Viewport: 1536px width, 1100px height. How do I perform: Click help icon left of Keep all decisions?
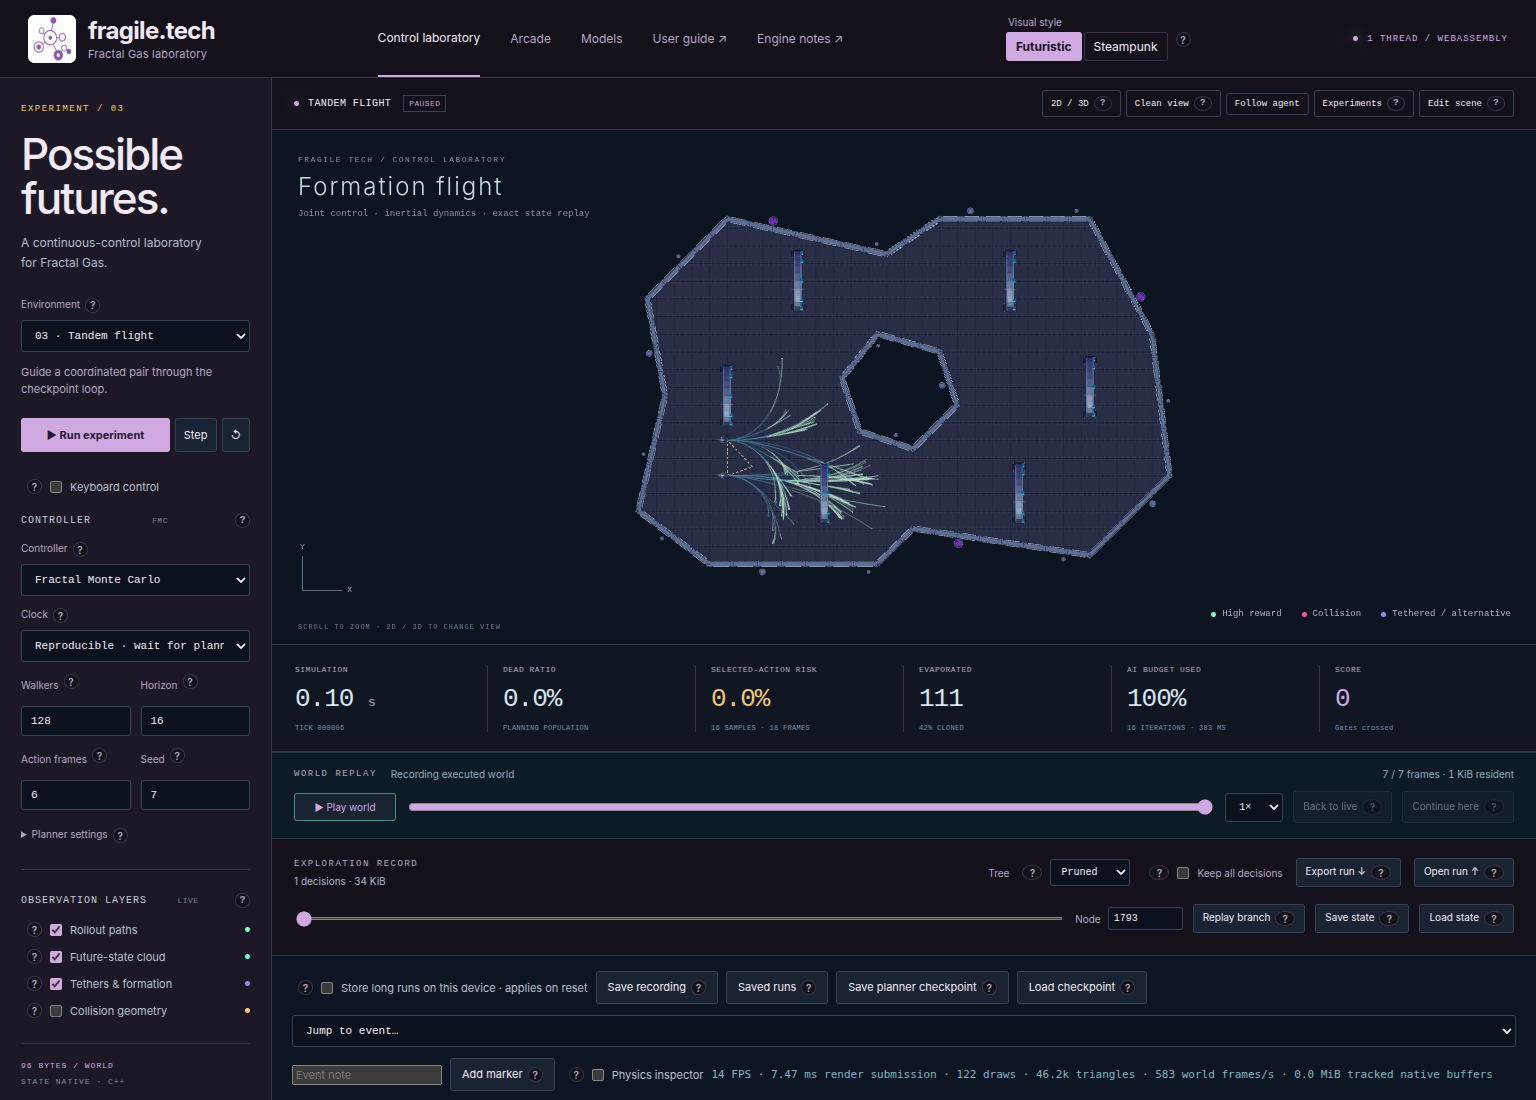[x=1159, y=873]
